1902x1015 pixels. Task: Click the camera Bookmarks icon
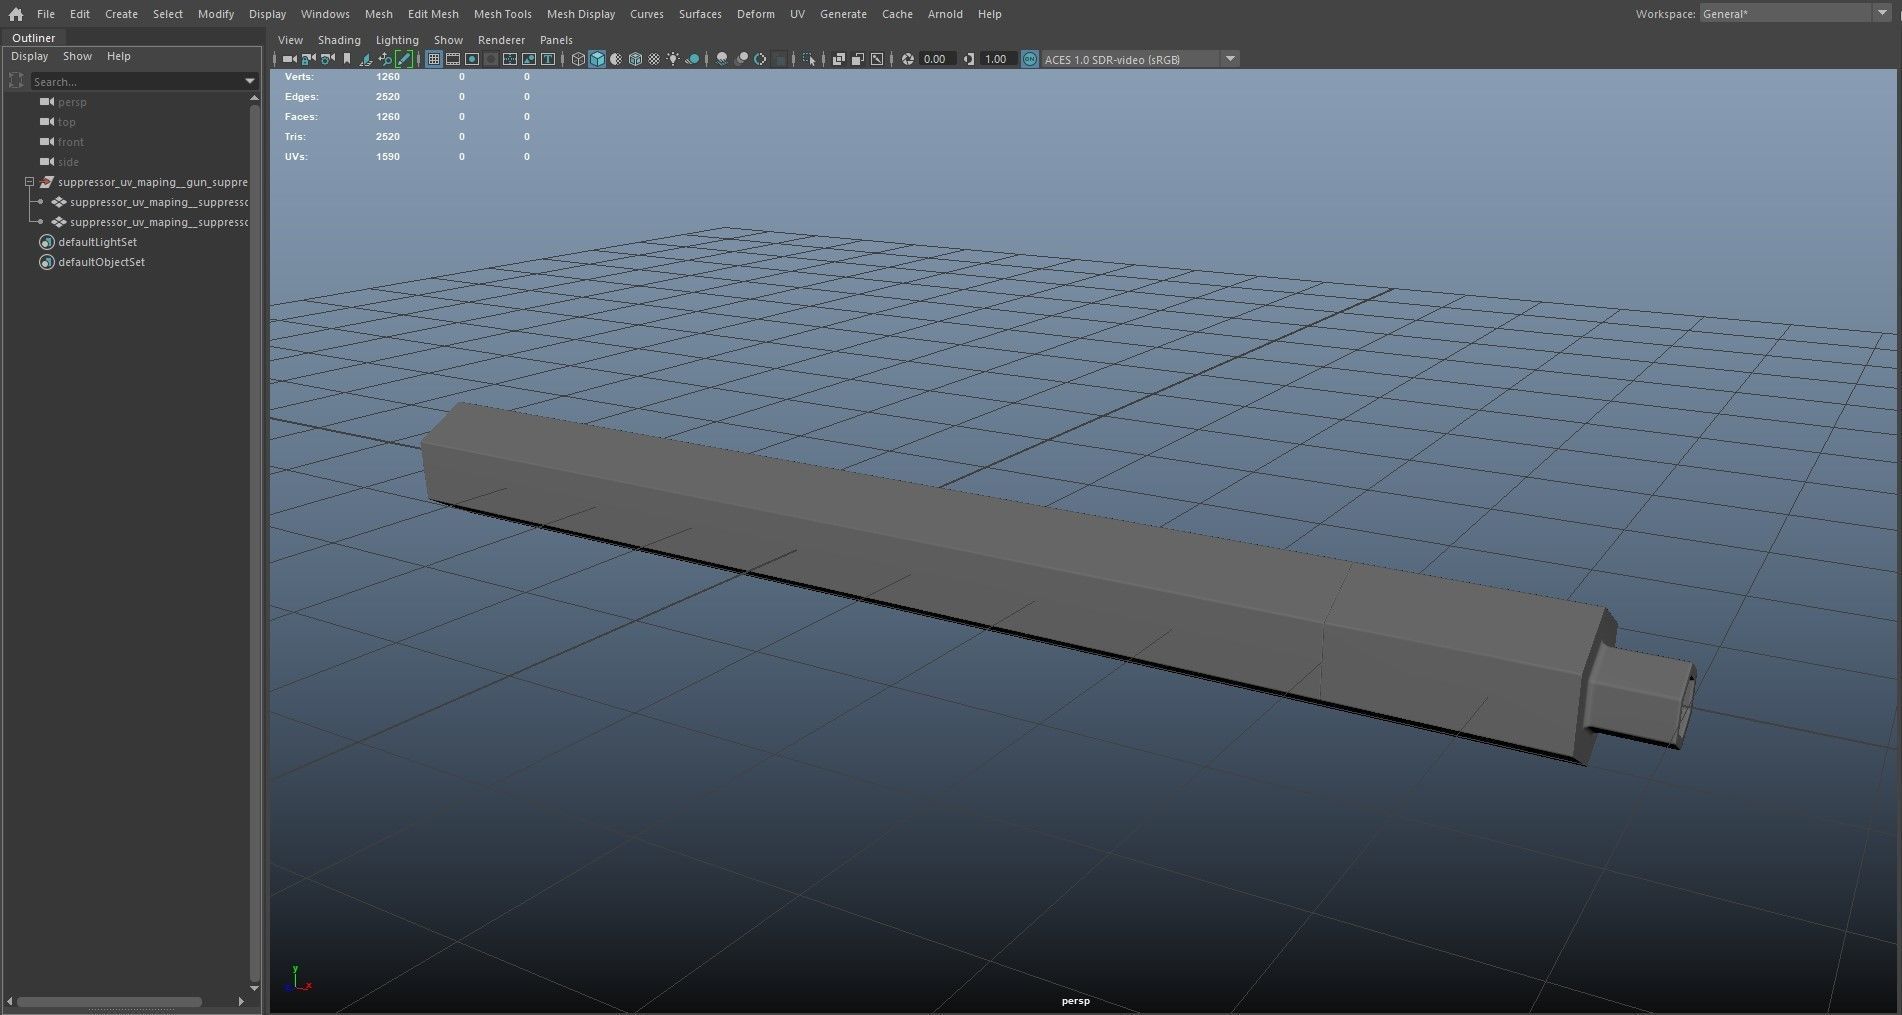click(347, 59)
